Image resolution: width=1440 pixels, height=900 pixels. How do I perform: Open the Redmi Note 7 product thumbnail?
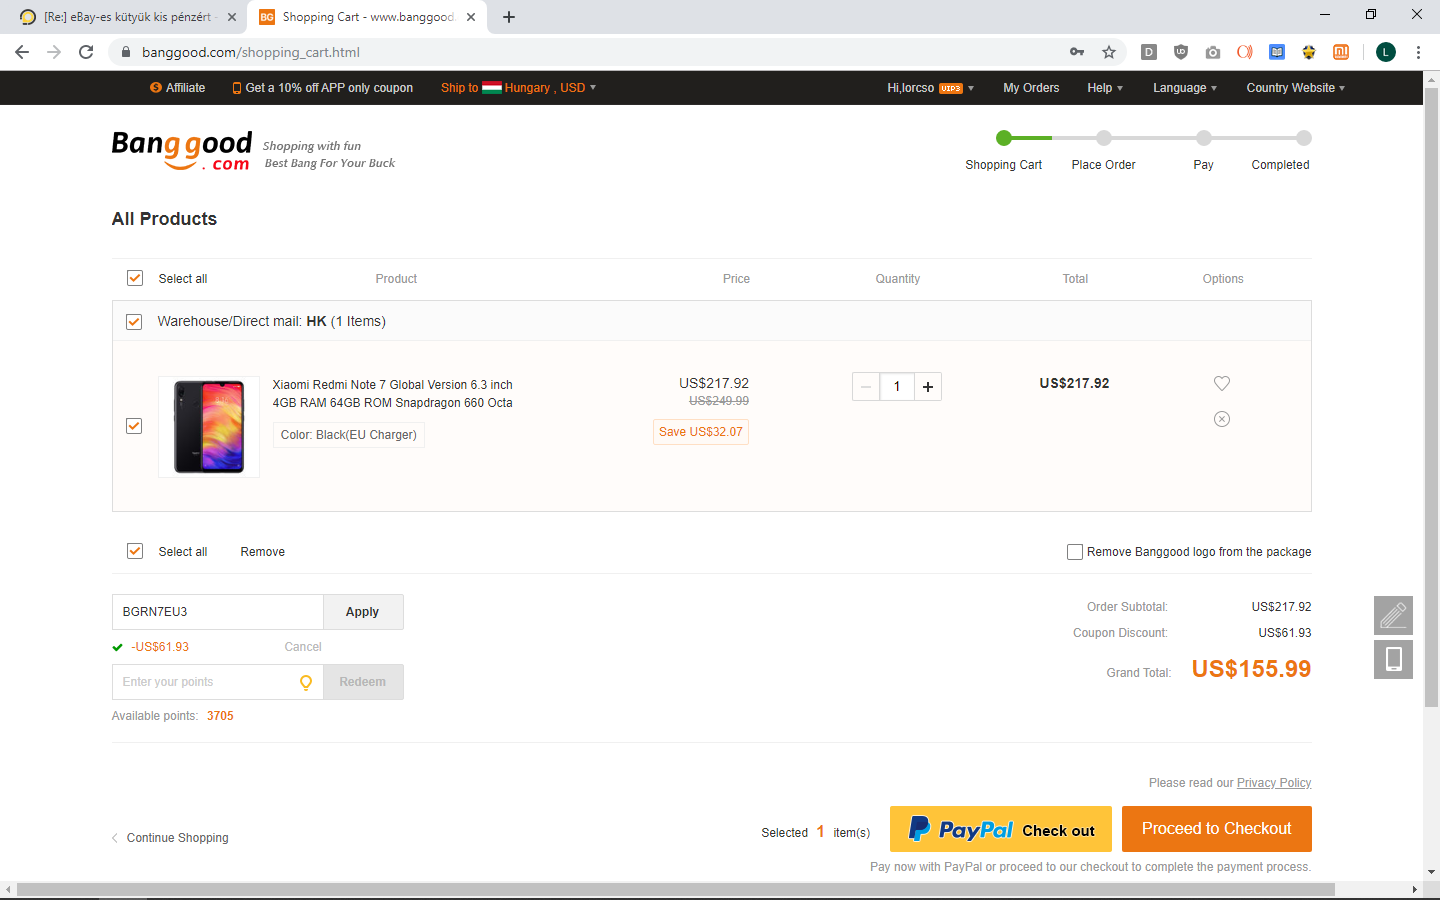[x=209, y=427]
